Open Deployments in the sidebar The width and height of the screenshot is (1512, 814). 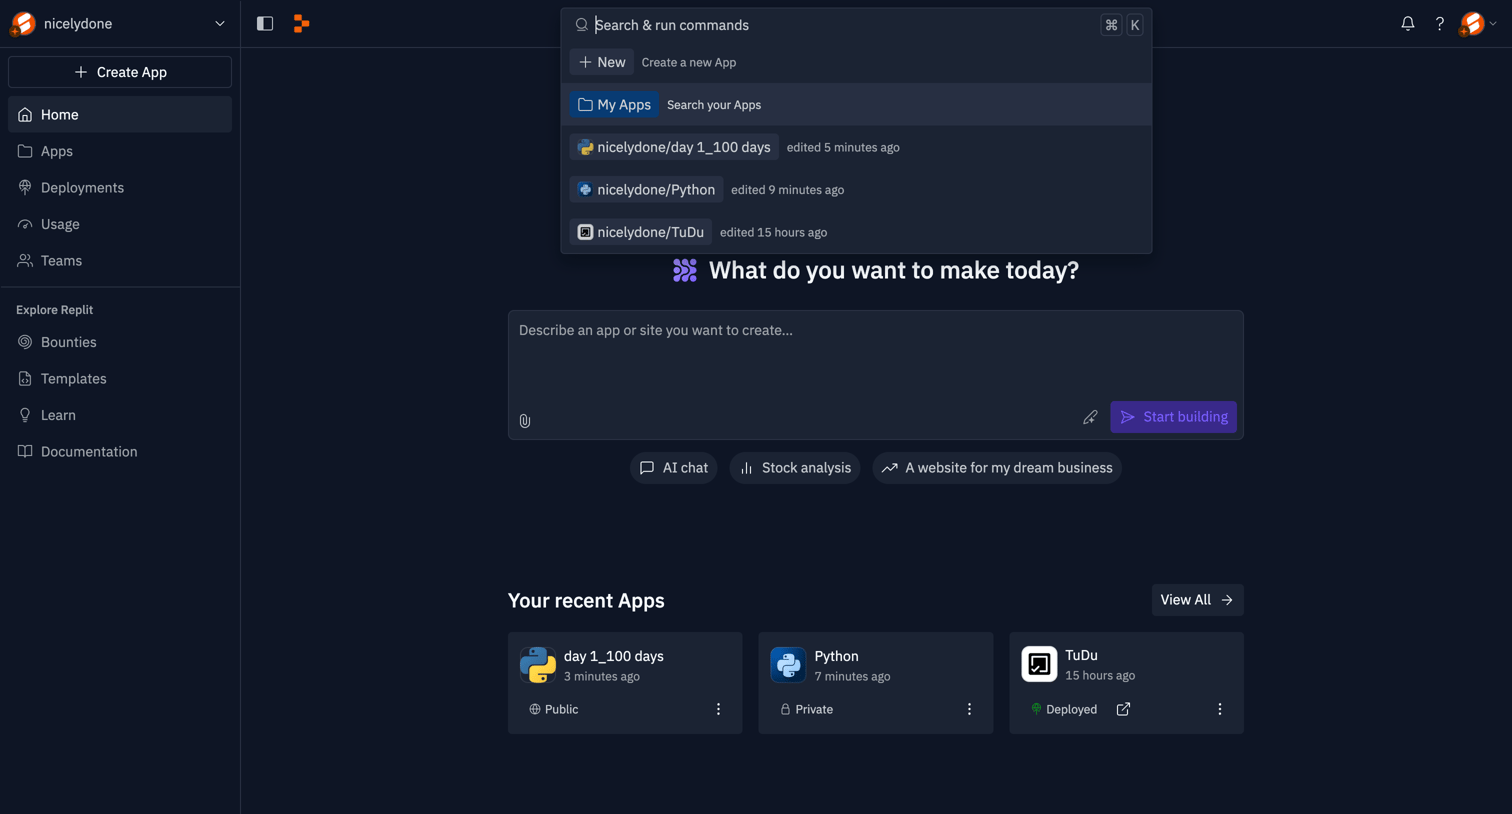[120, 188]
